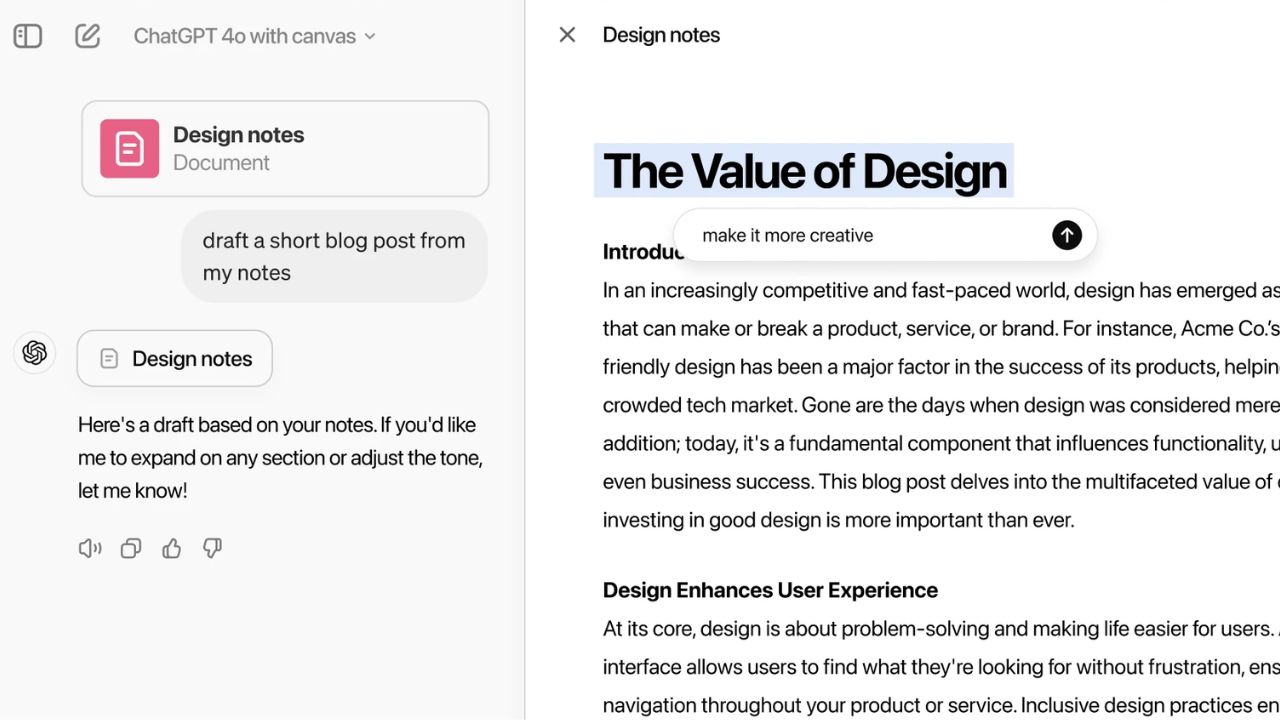Close the Design notes canvas

click(567, 35)
